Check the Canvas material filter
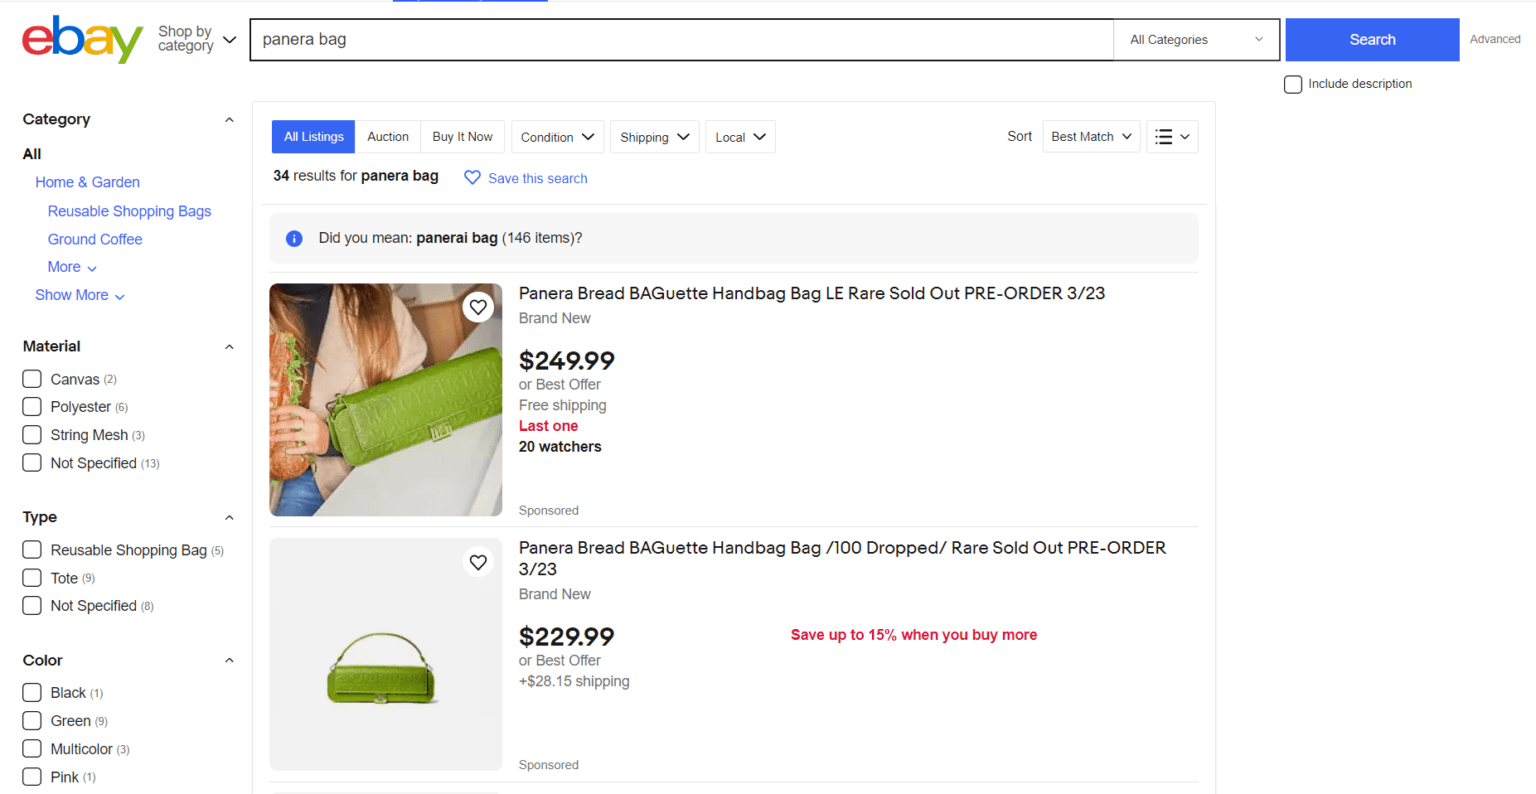The width and height of the screenshot is (1536, 794). (x=31, y=379)
